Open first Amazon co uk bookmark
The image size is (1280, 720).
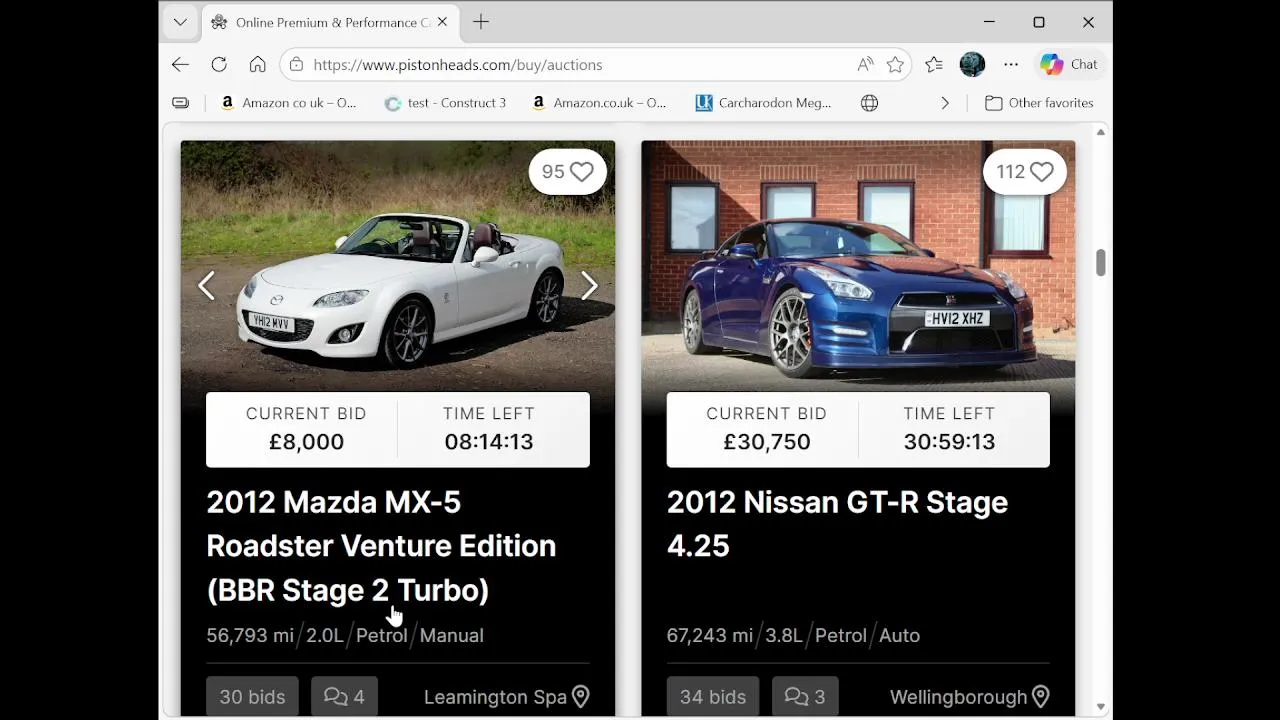click(288, 103)
